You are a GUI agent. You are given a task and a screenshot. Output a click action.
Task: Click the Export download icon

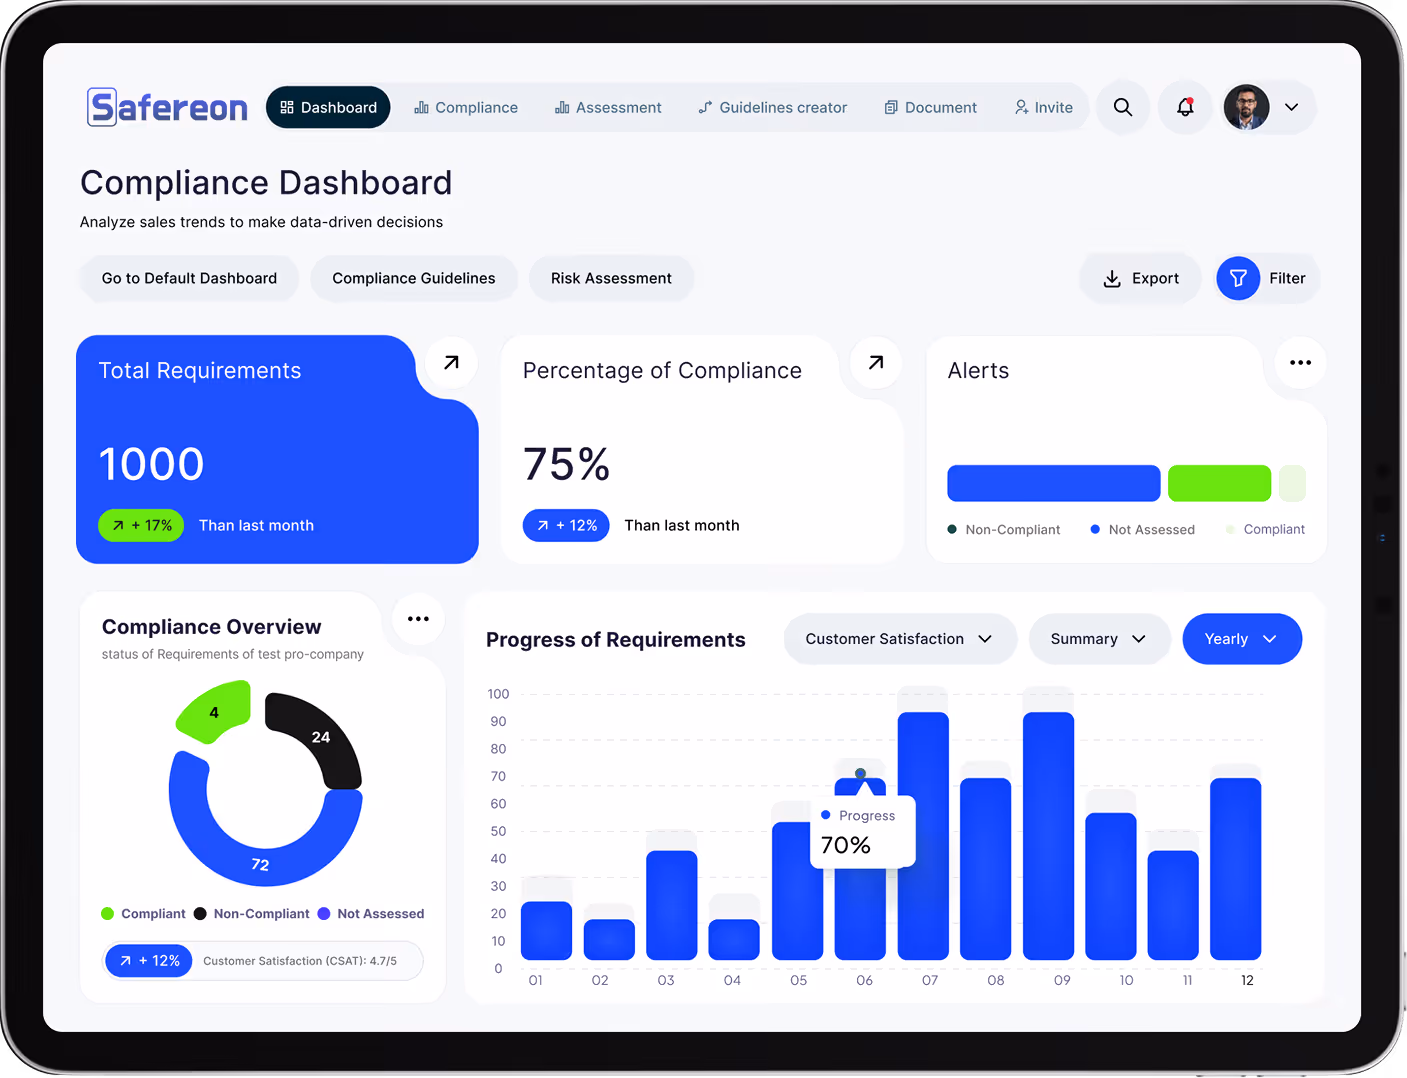tap(1112, 279)
